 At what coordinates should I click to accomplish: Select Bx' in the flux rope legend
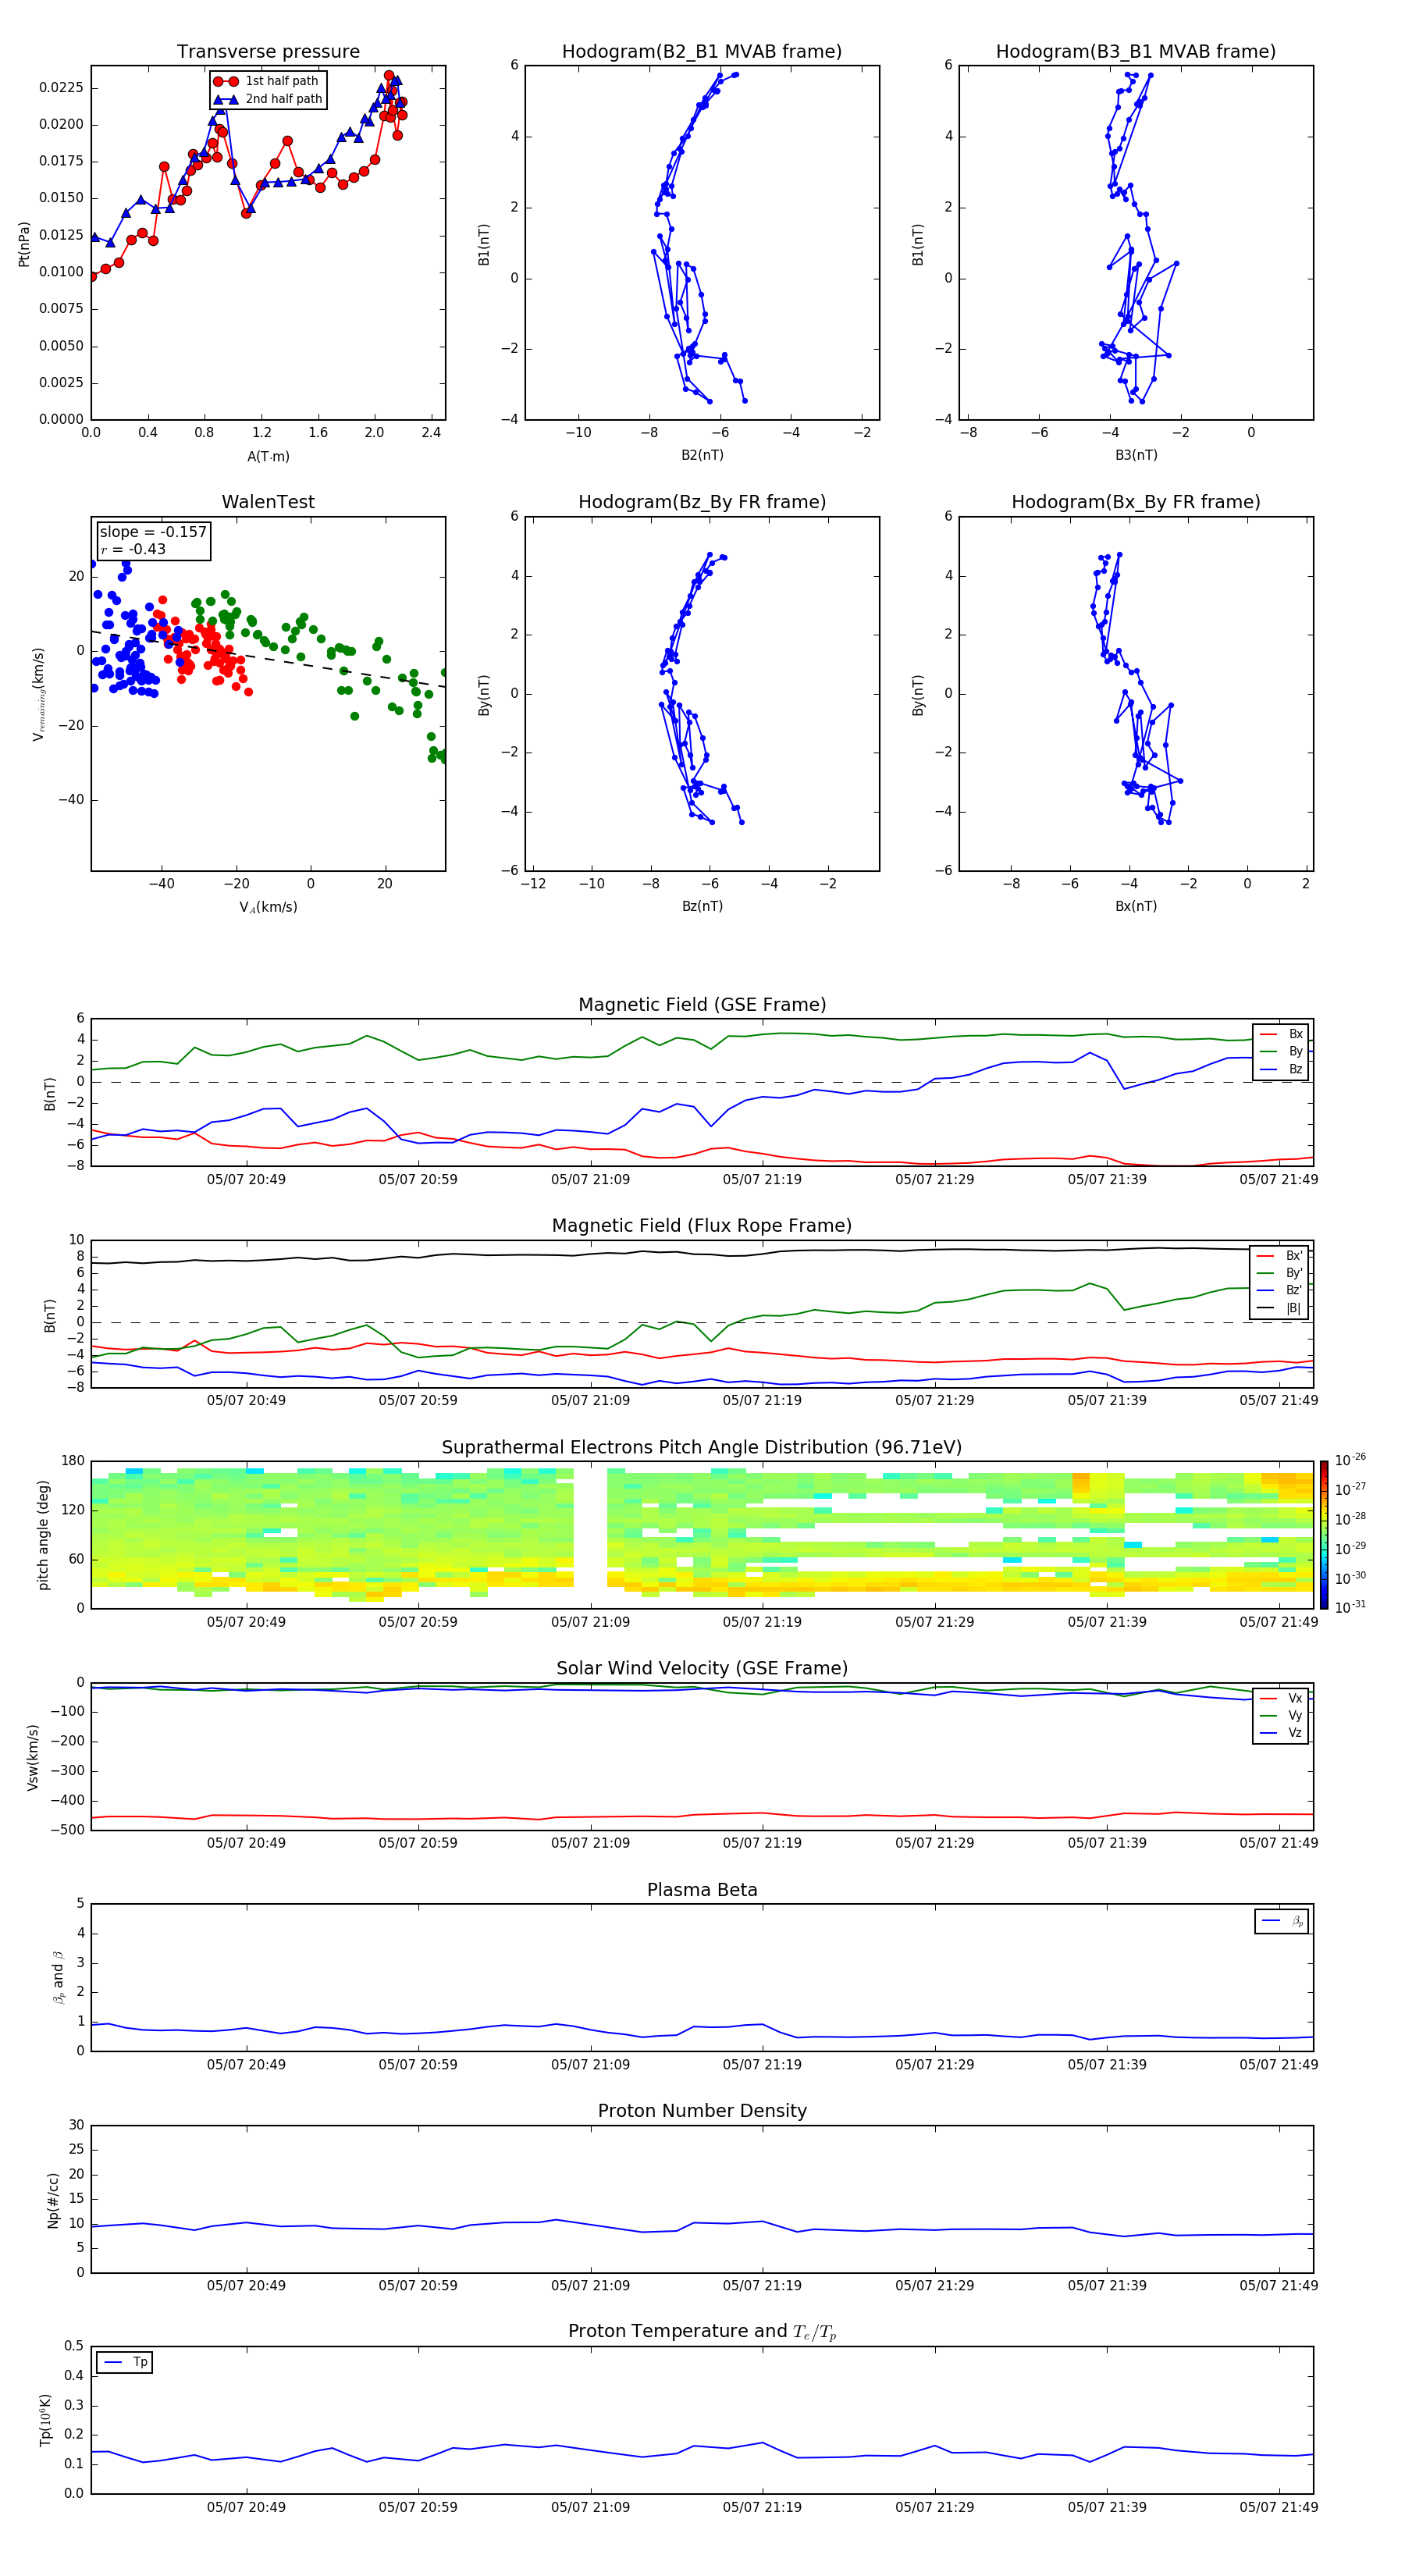[x=1280, y=1256]
